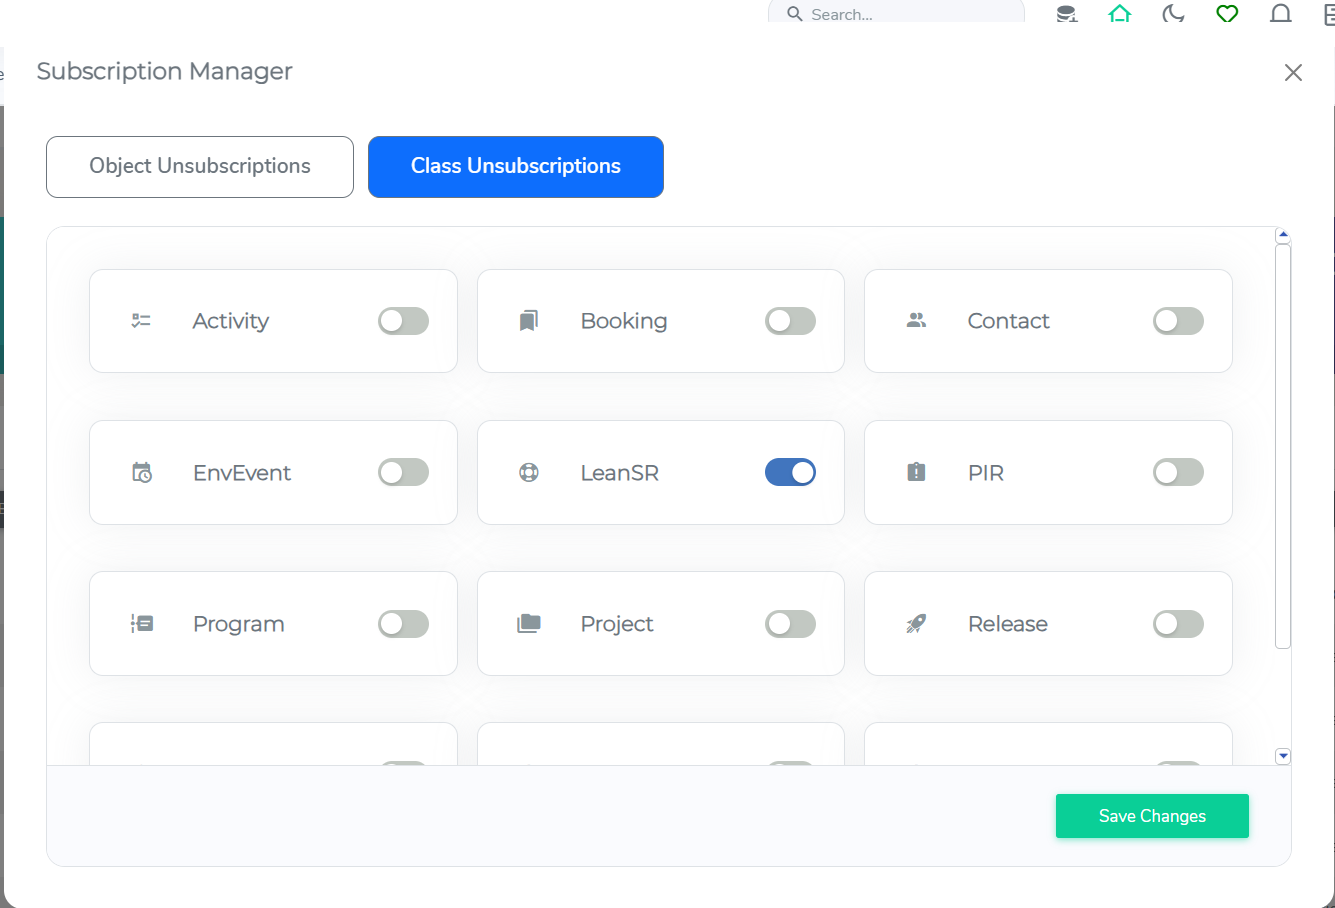1335x908 pixels.
Task: Click the Booking bookmark icon
Action: (x=529, y=321)
